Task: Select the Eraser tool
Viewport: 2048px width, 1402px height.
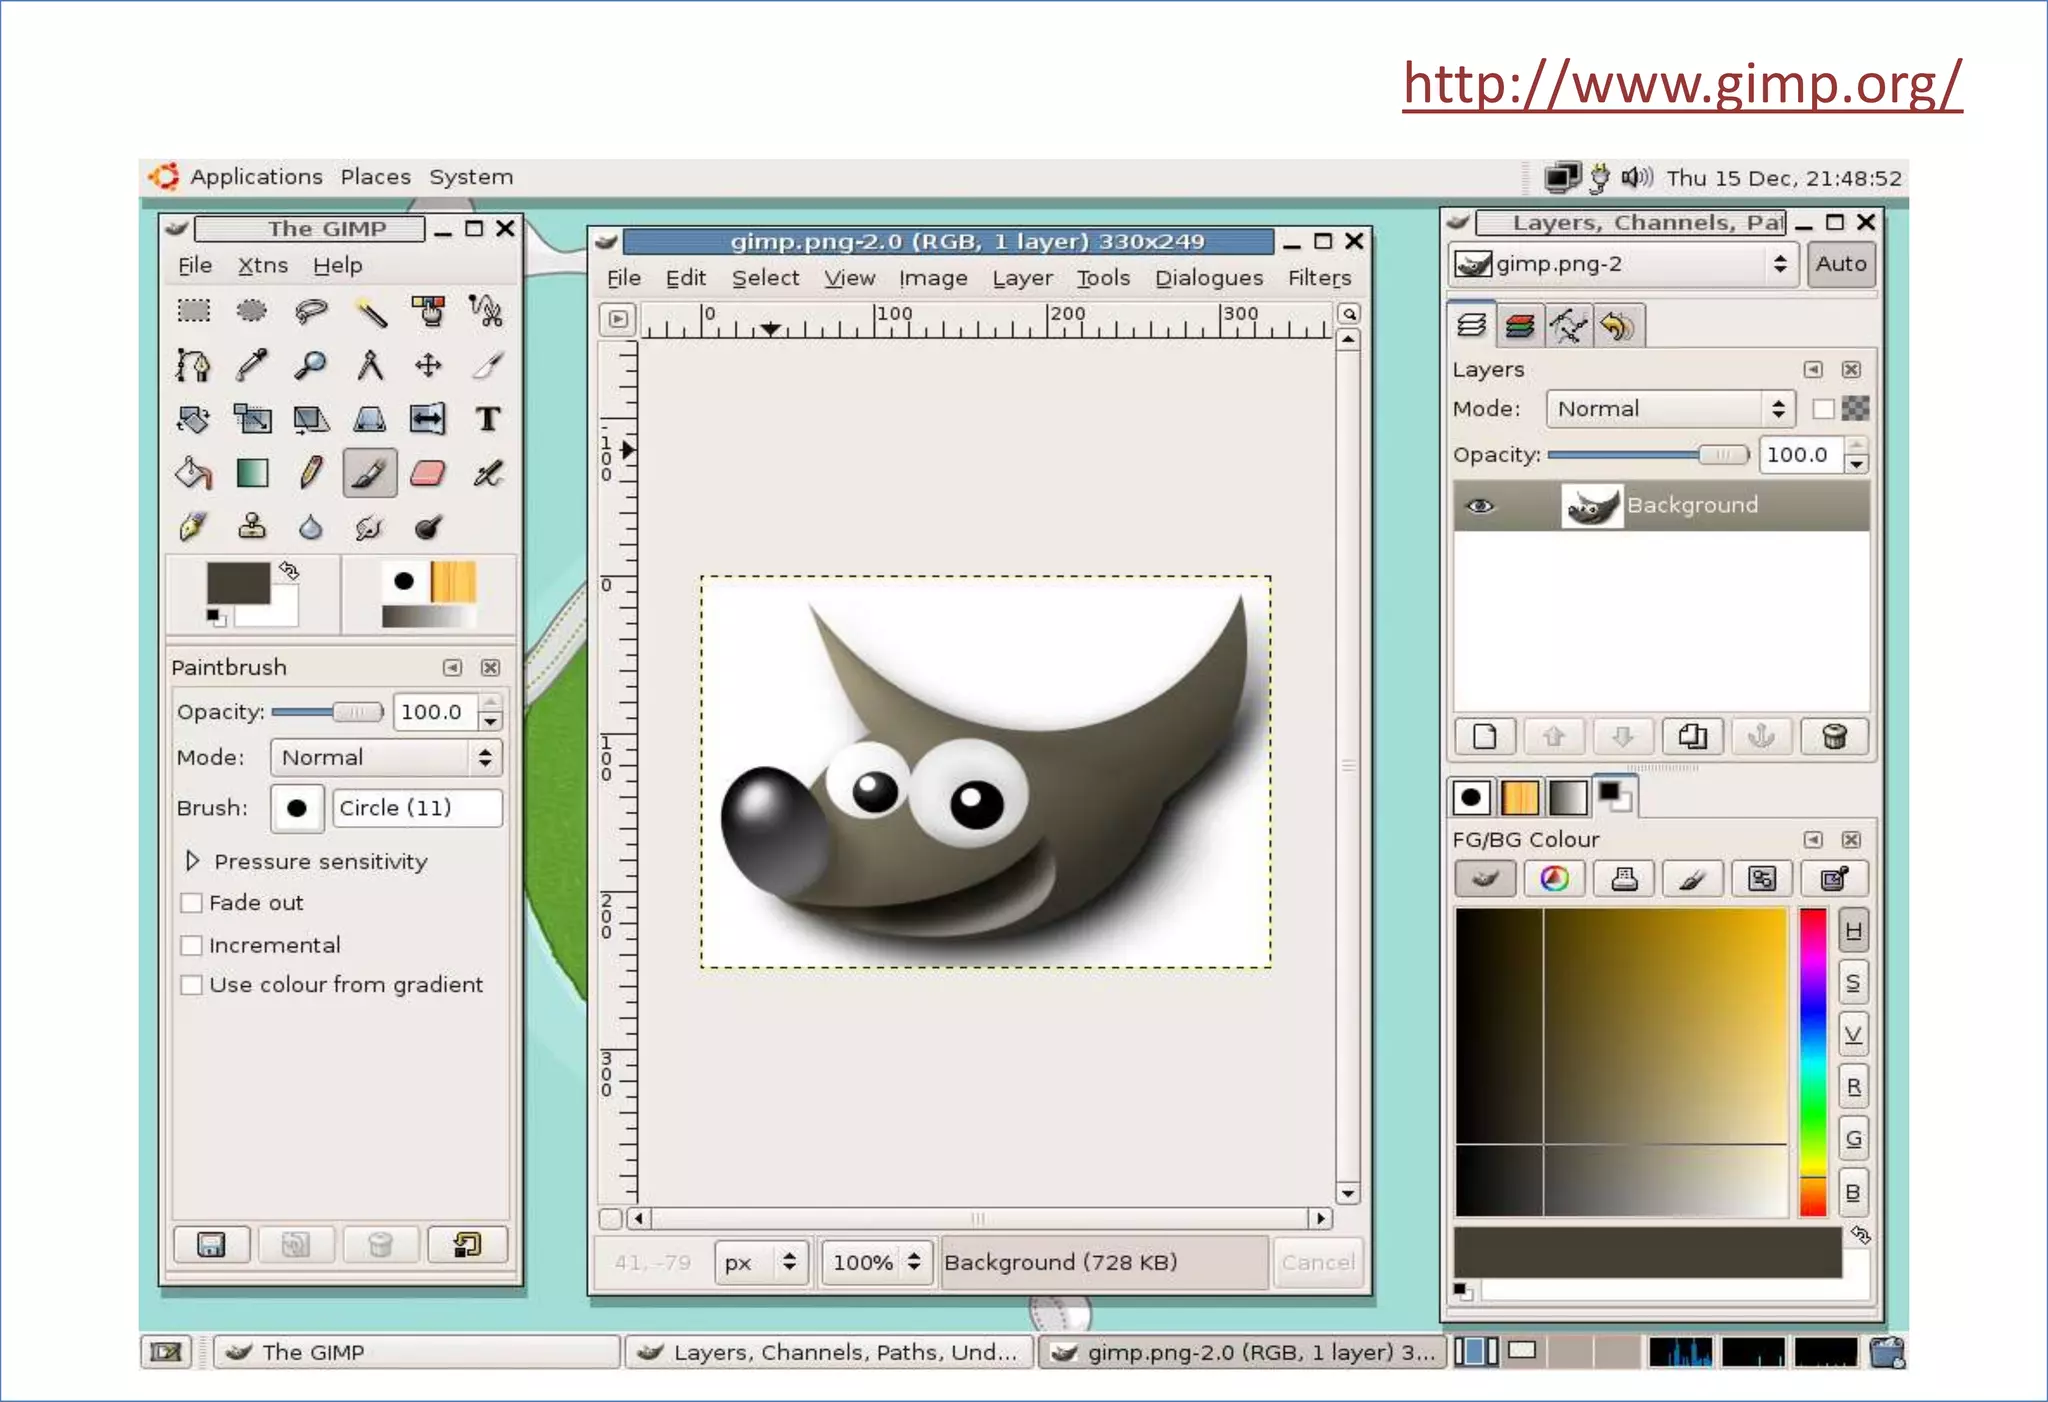Action: click(428, 473)
